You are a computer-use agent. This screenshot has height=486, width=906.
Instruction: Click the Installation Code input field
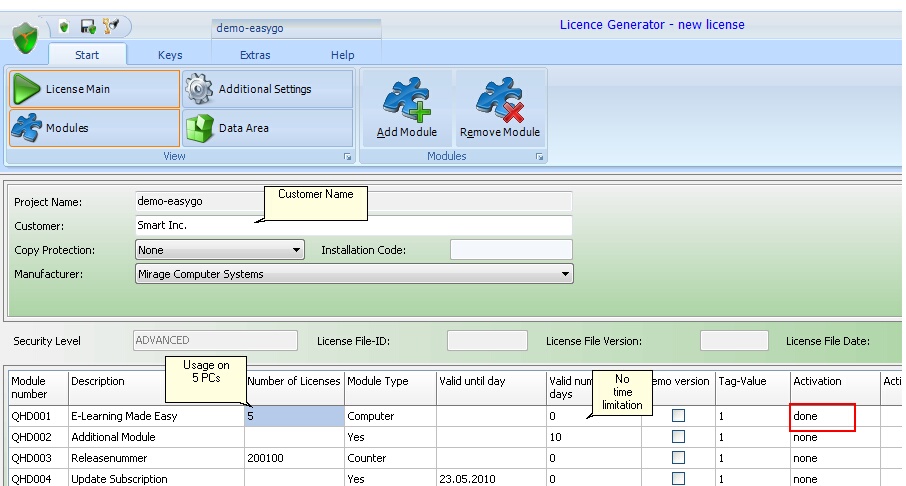coord(511,250)
